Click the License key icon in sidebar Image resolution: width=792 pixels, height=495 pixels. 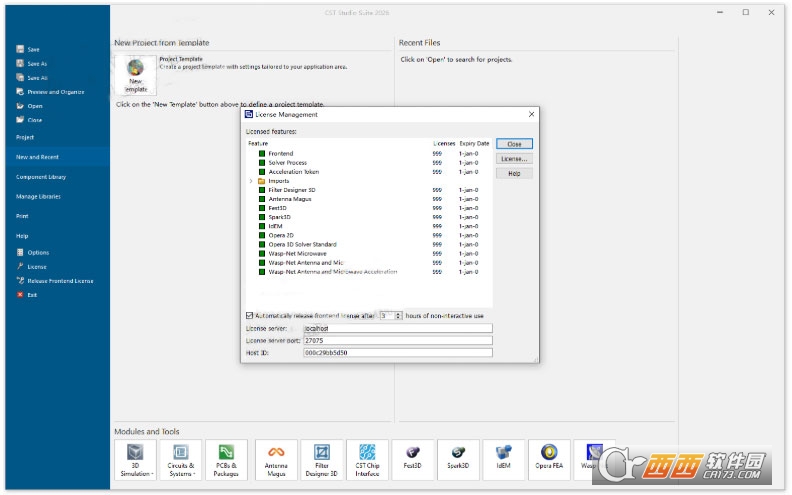click(x=20, y=266)
